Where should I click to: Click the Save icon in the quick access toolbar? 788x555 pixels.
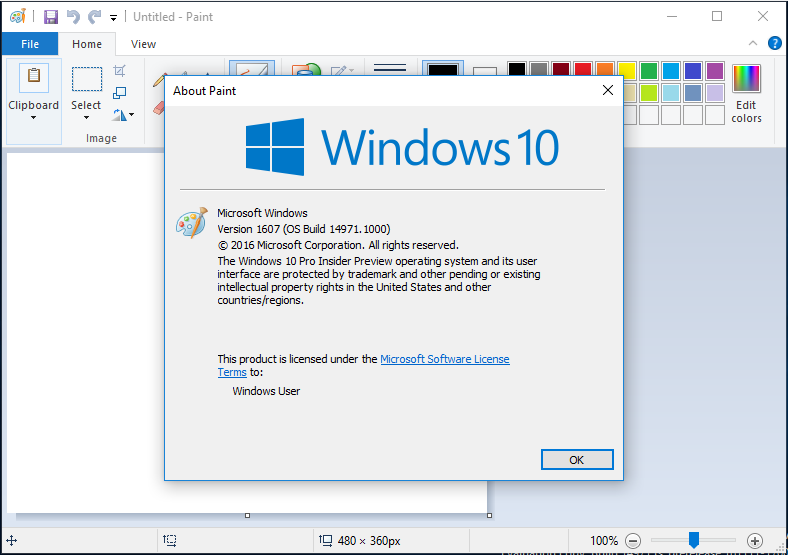51,17
